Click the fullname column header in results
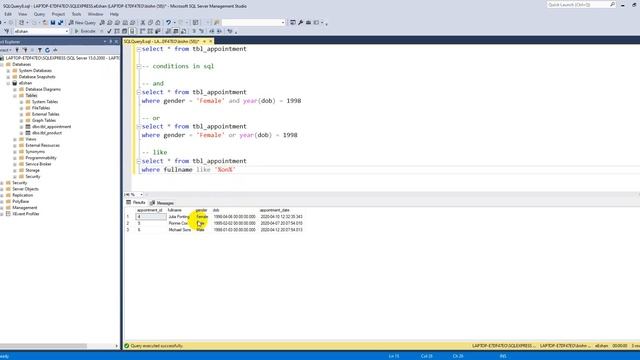Viewport: 640px width, 360px height. tap(175, 210)
